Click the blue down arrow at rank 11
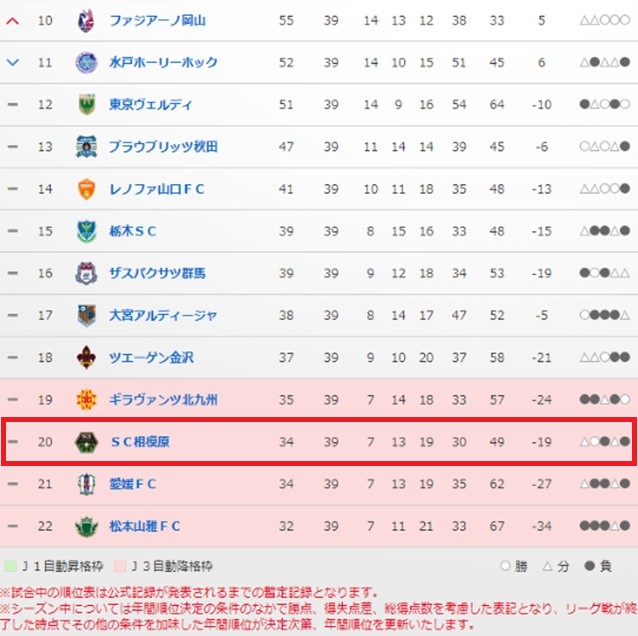This screenshot has width=638, height=636. coord(13,62)
